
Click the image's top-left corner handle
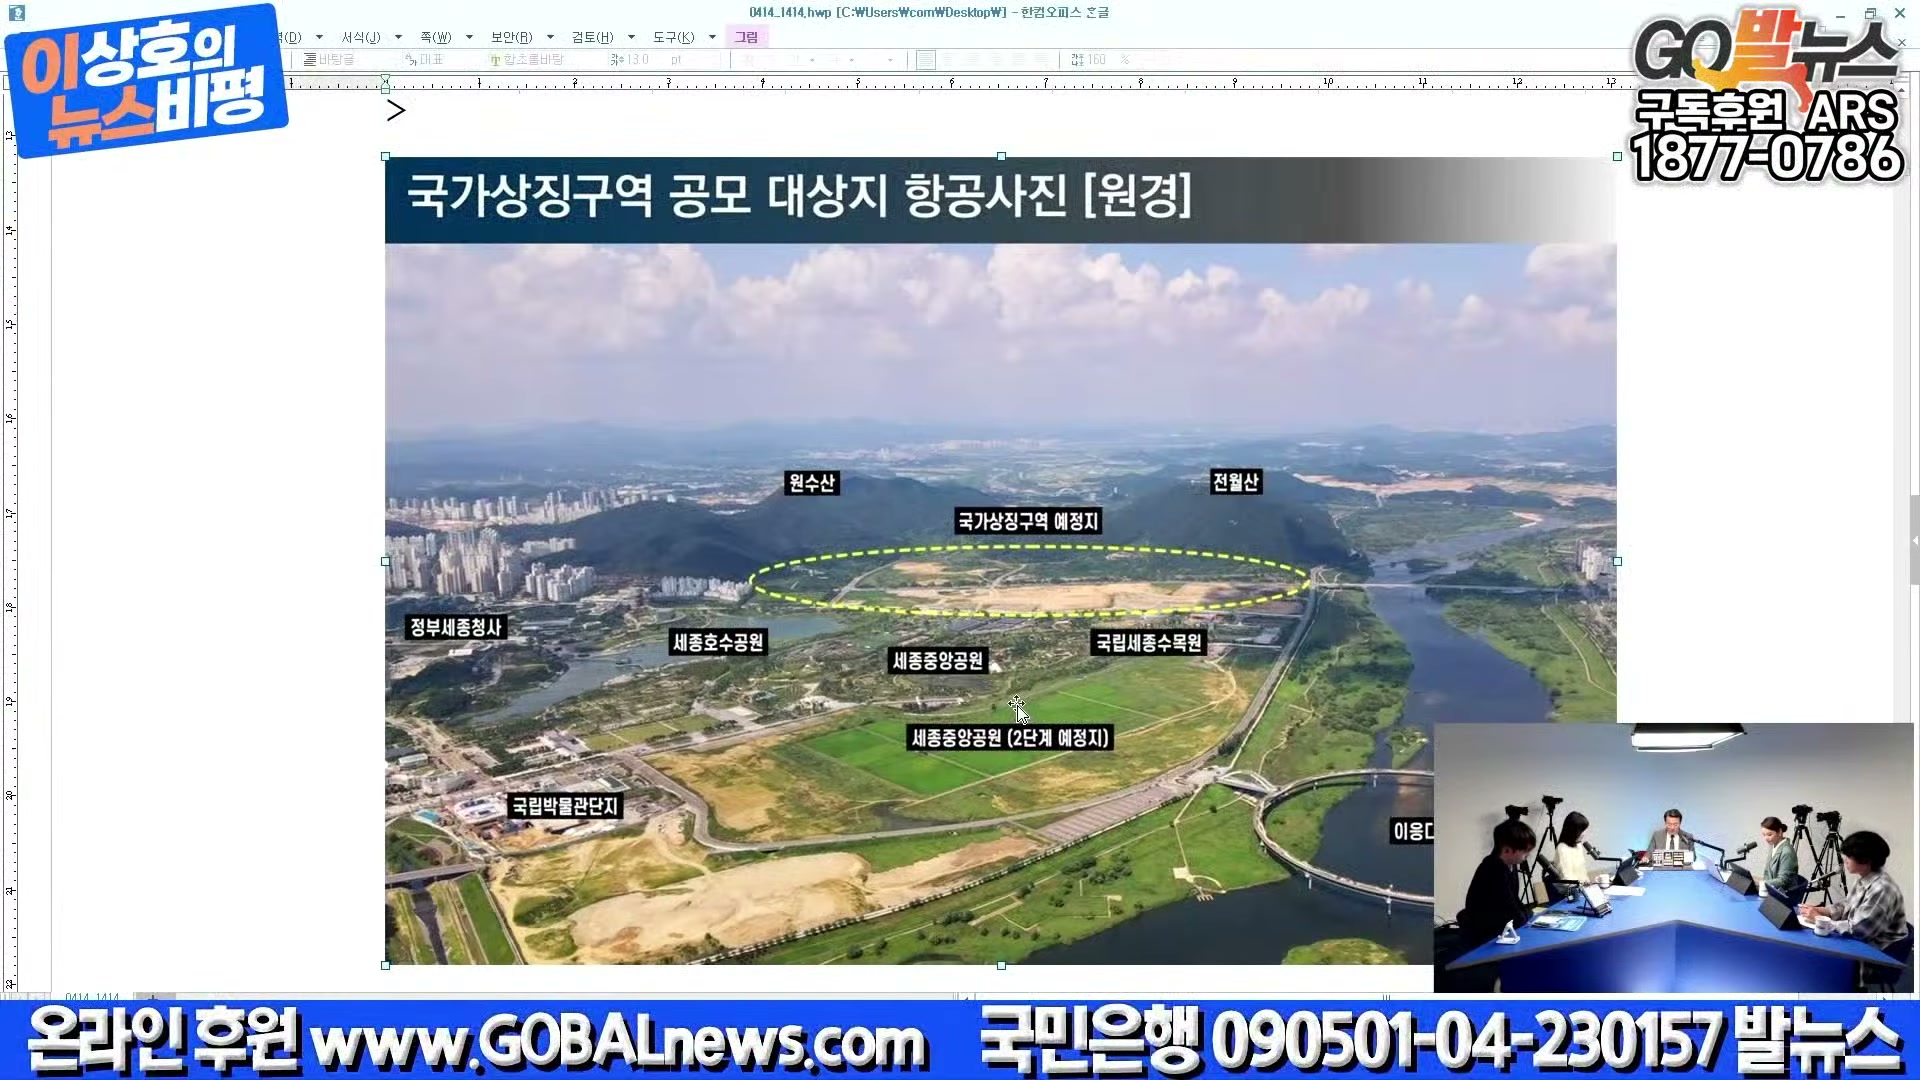click(386, 157)
